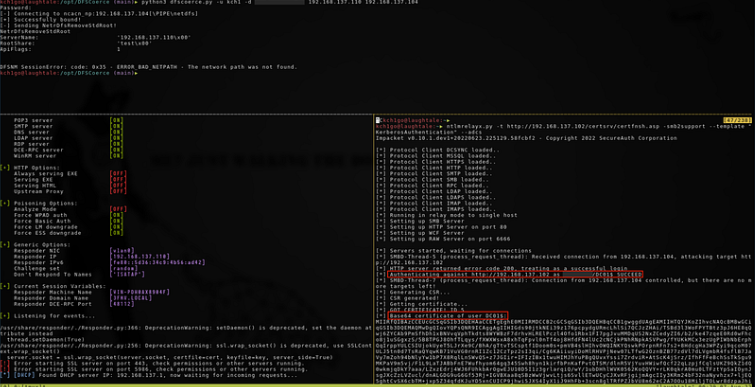Click the ON status beside Force LM downgrade
This screenshot has height=387, width=755.
pos(117,227)
